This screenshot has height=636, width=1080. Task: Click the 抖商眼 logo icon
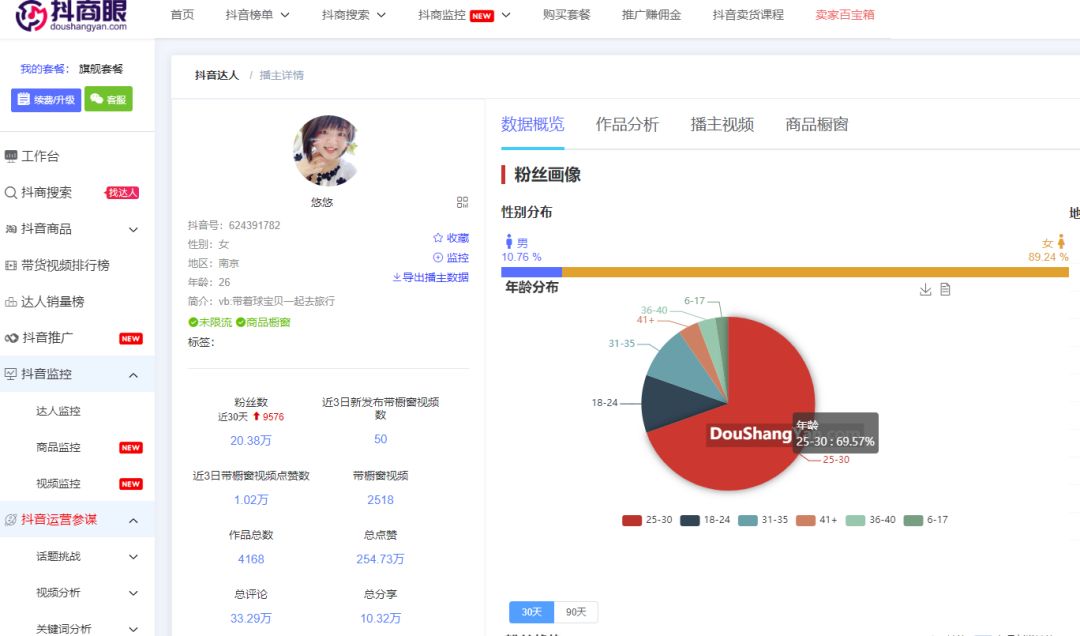click(31, 16)
